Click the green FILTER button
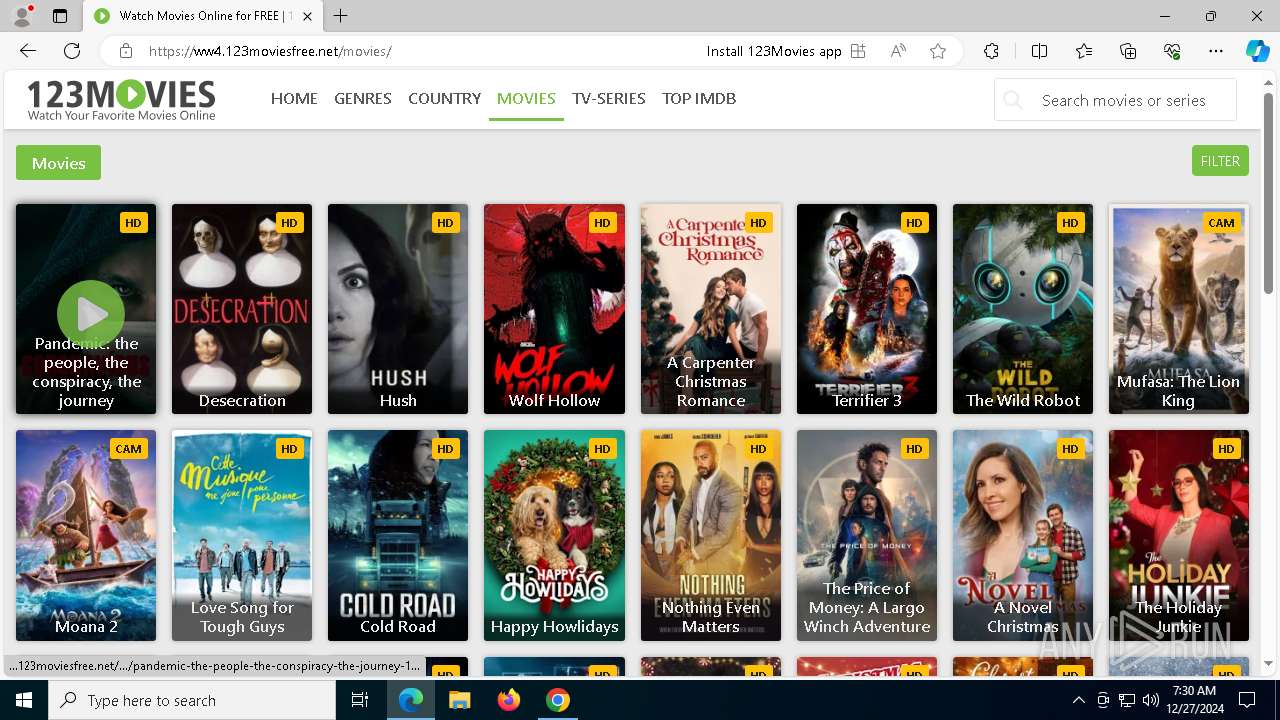This screenshot has height=720, width=1280. point(1220,161)
